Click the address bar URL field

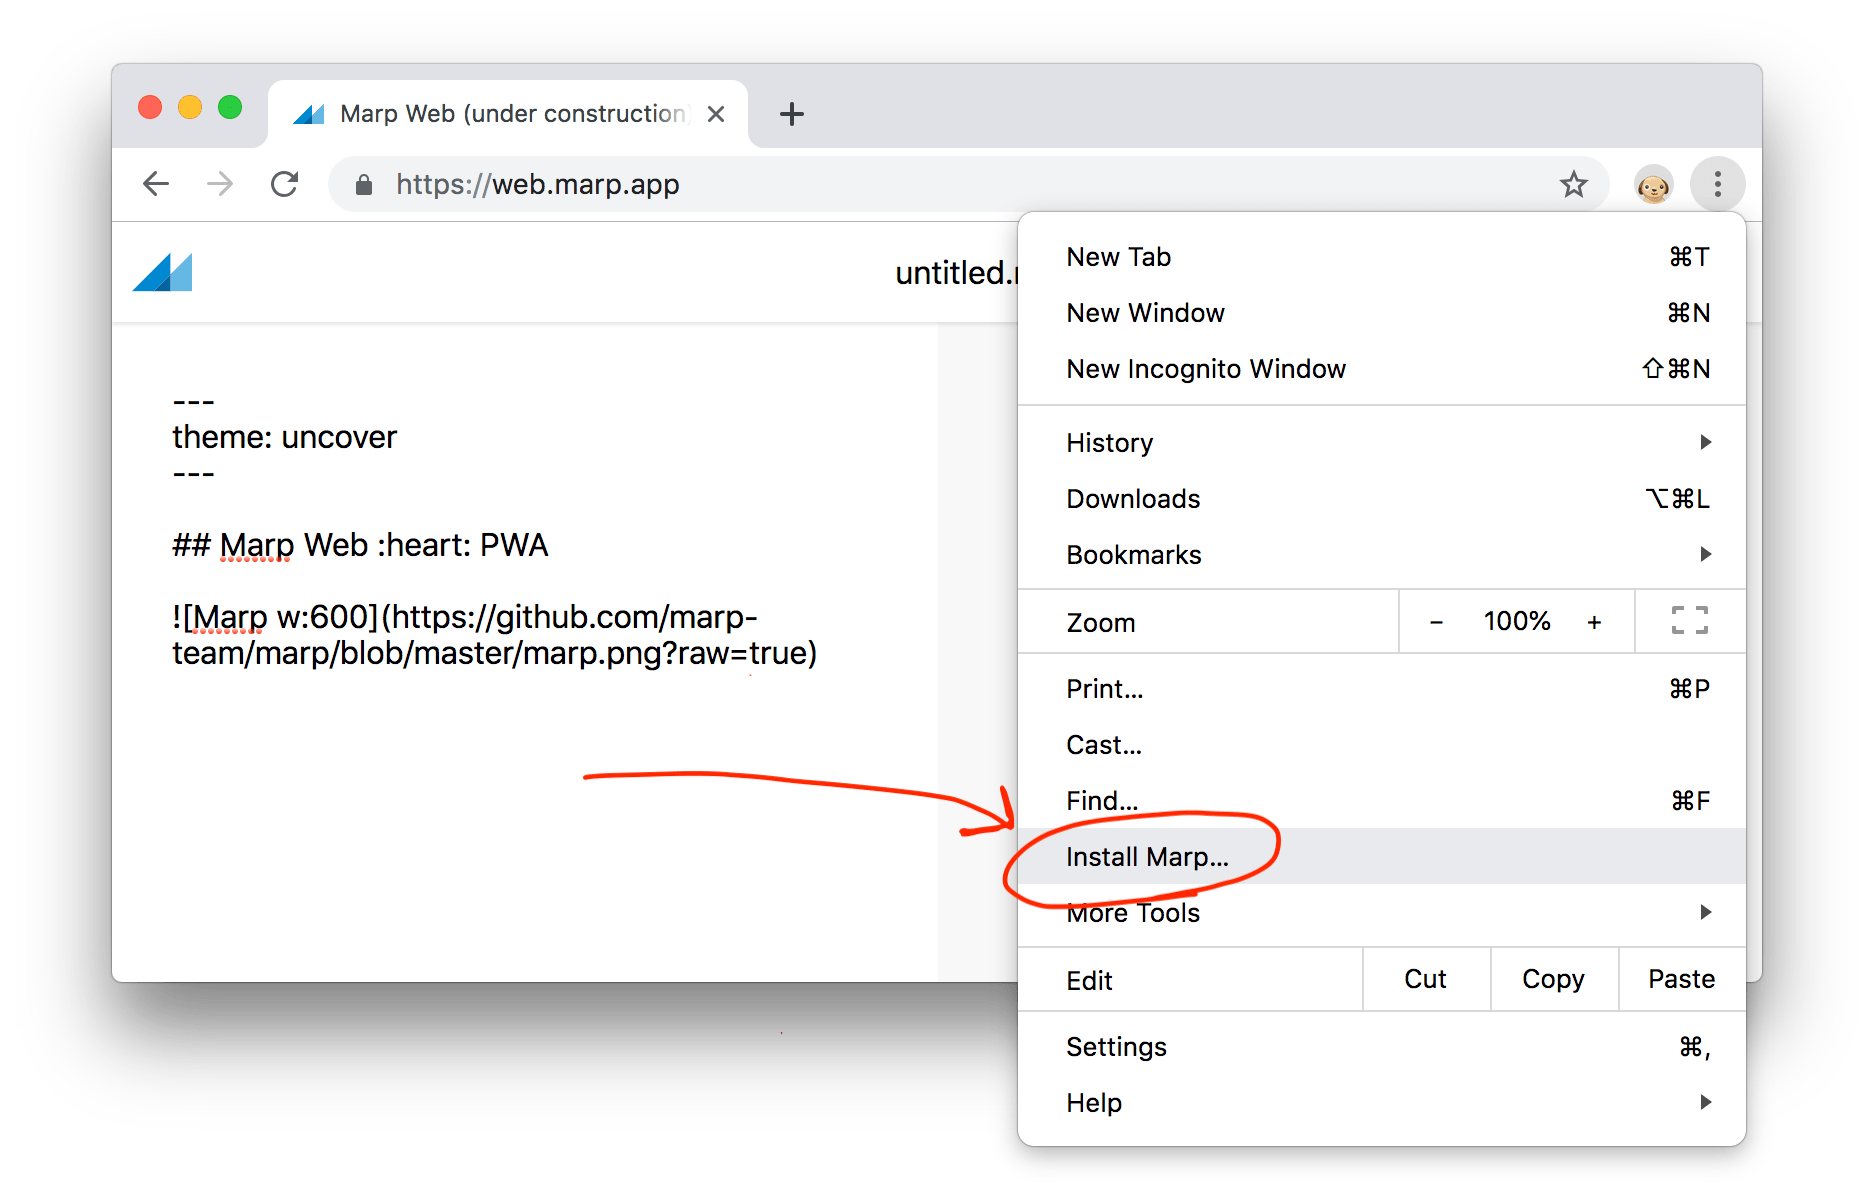(x=967, y=184)
